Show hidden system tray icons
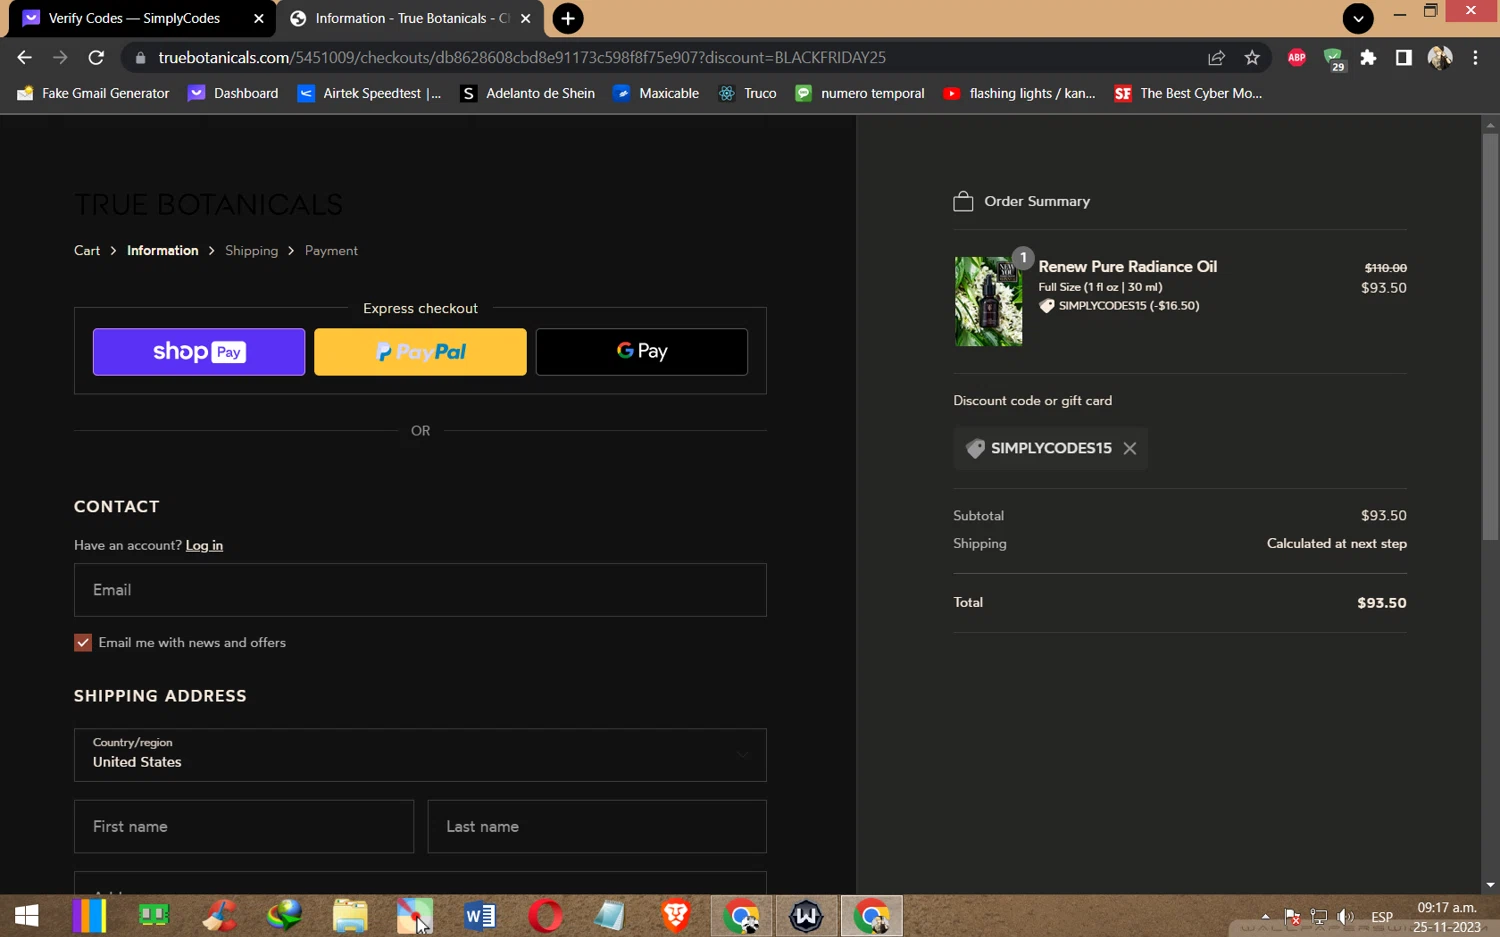Image resolution: width=1500 pixels, height=937 pixels. tap(1265, 916)
